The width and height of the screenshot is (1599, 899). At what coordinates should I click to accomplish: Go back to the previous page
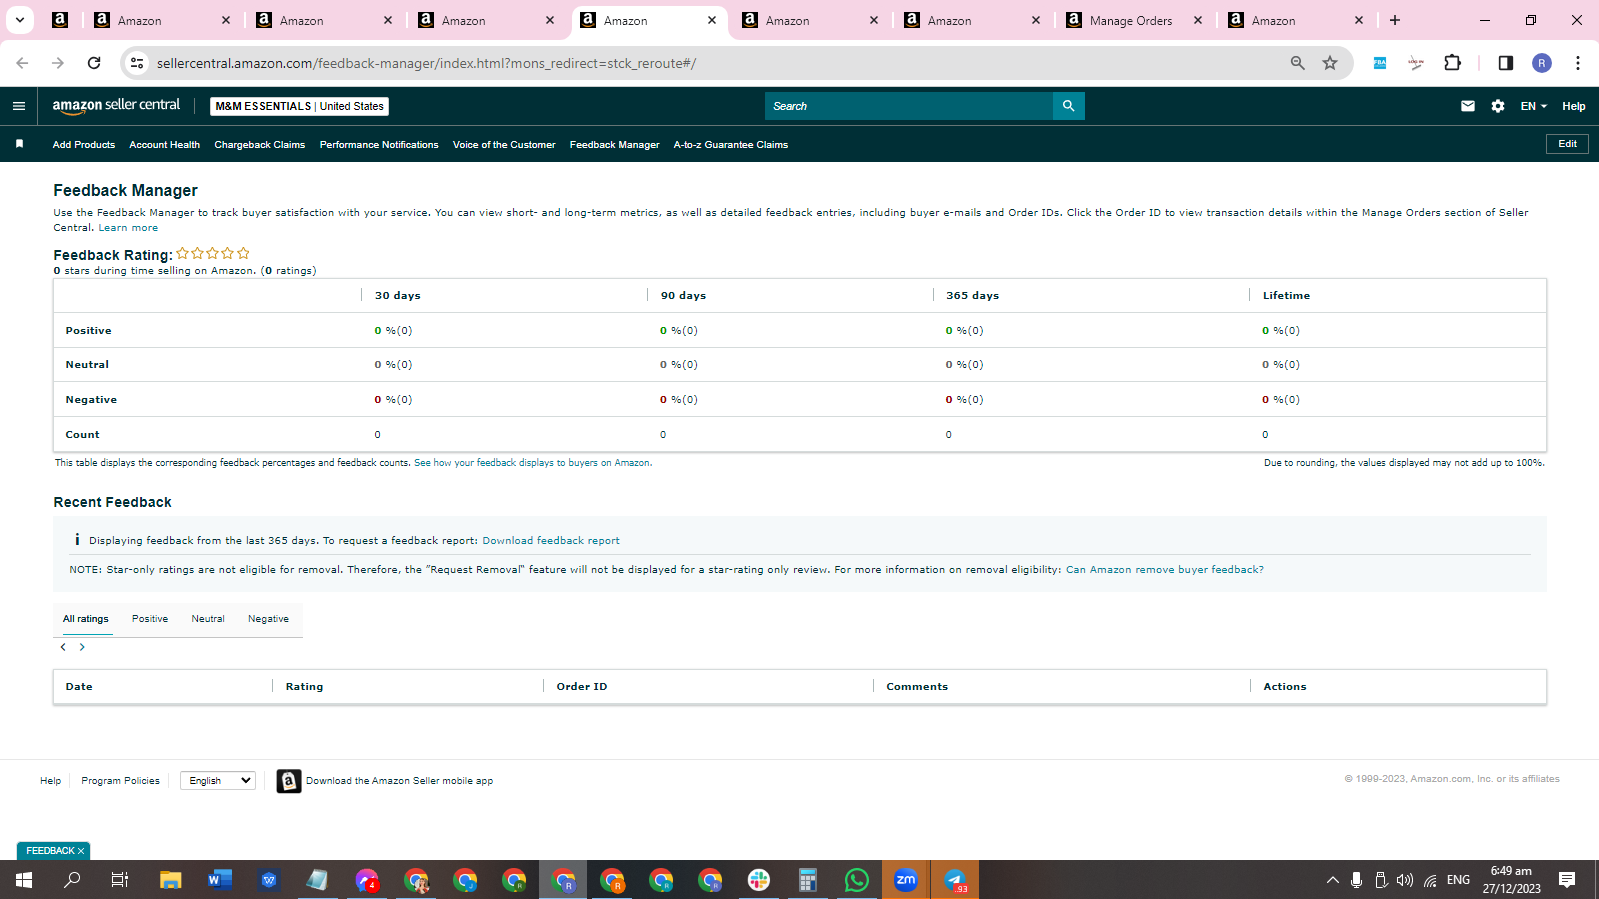click(22, 63)
